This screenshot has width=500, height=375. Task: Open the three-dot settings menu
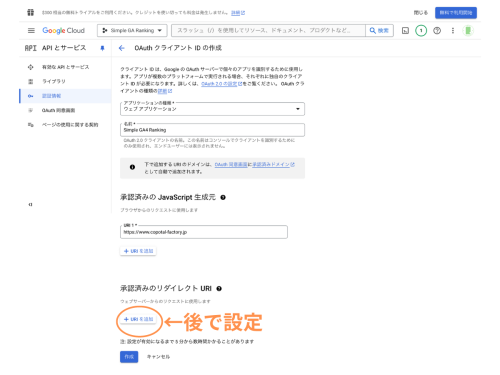tap(453, 31)
